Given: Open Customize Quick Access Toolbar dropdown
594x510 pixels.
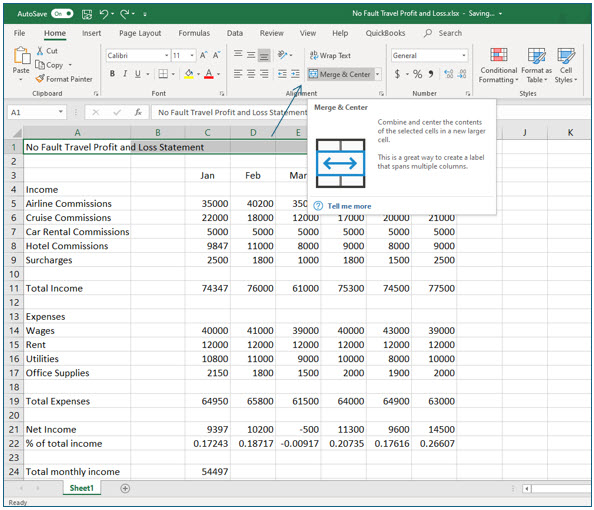Looking at the screenshot, I should (x=145, y=14).
